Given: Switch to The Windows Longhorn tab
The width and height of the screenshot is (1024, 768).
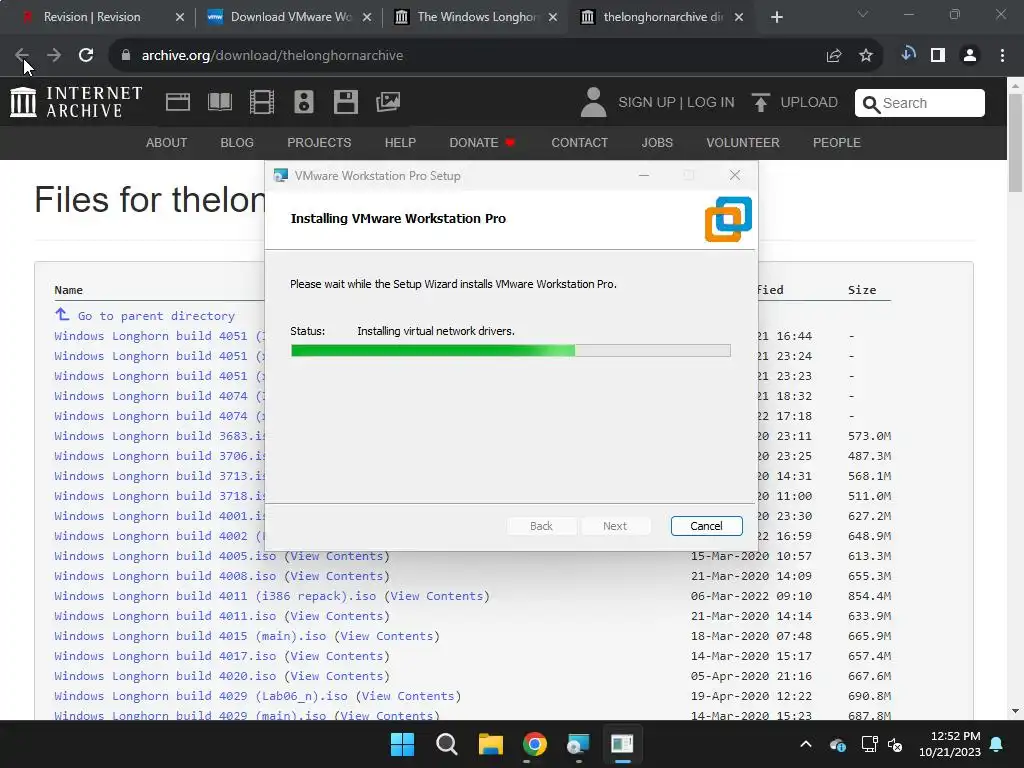Looking at the screenshot, I should click(476, 17).
